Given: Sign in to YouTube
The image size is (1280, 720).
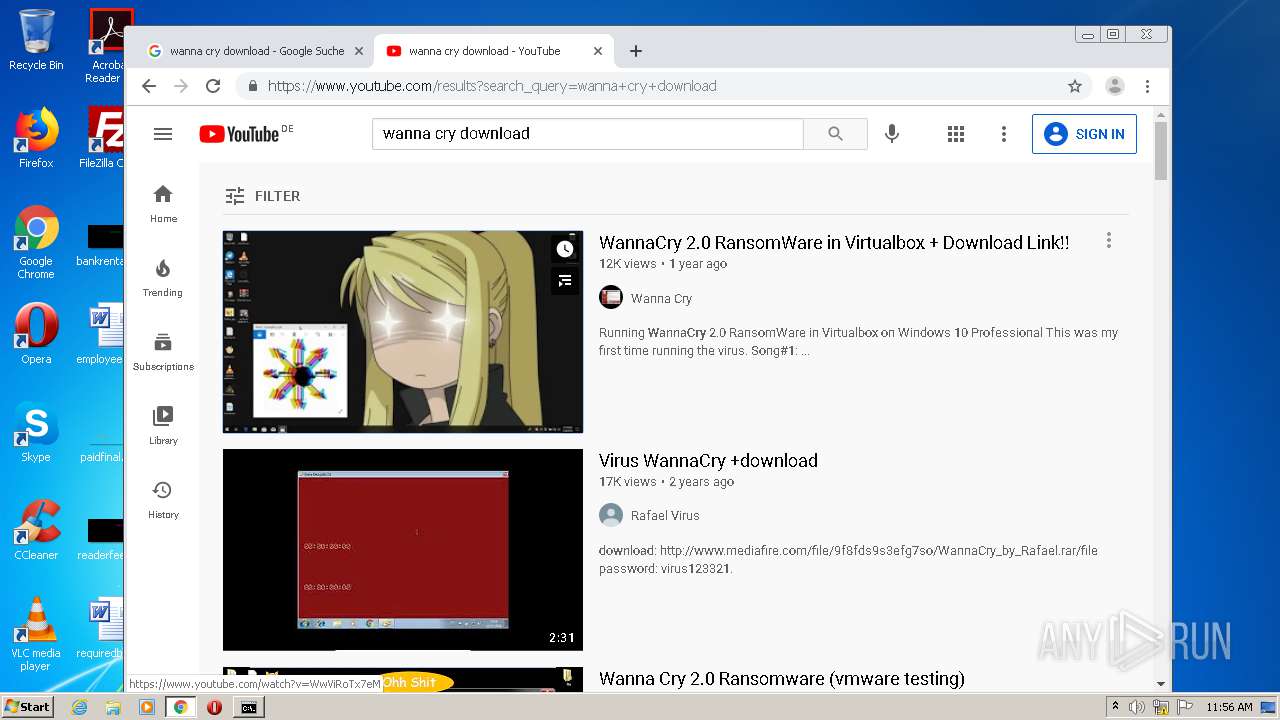Looking at the screenshot, I should click(x=1084, y=134).
